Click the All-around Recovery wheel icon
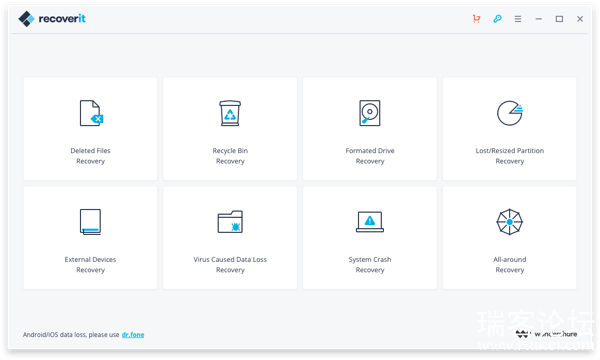 [x=510, y=222]
